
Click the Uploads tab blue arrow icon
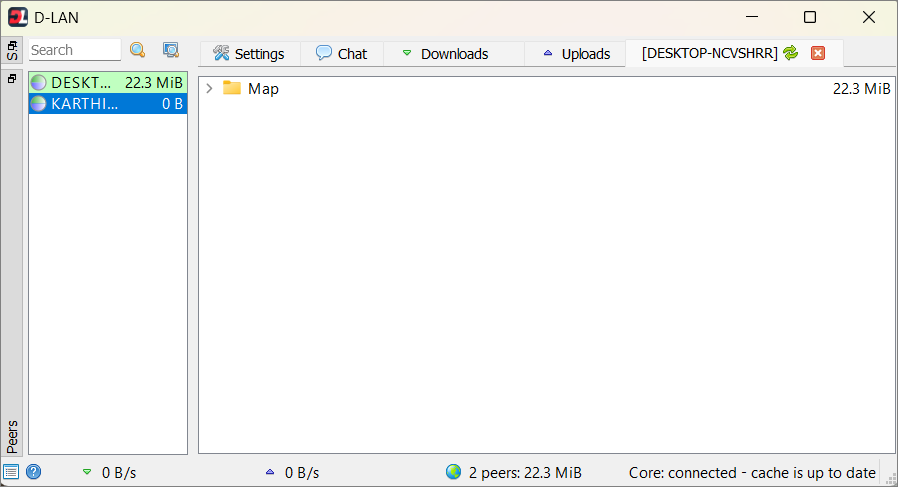548,53
